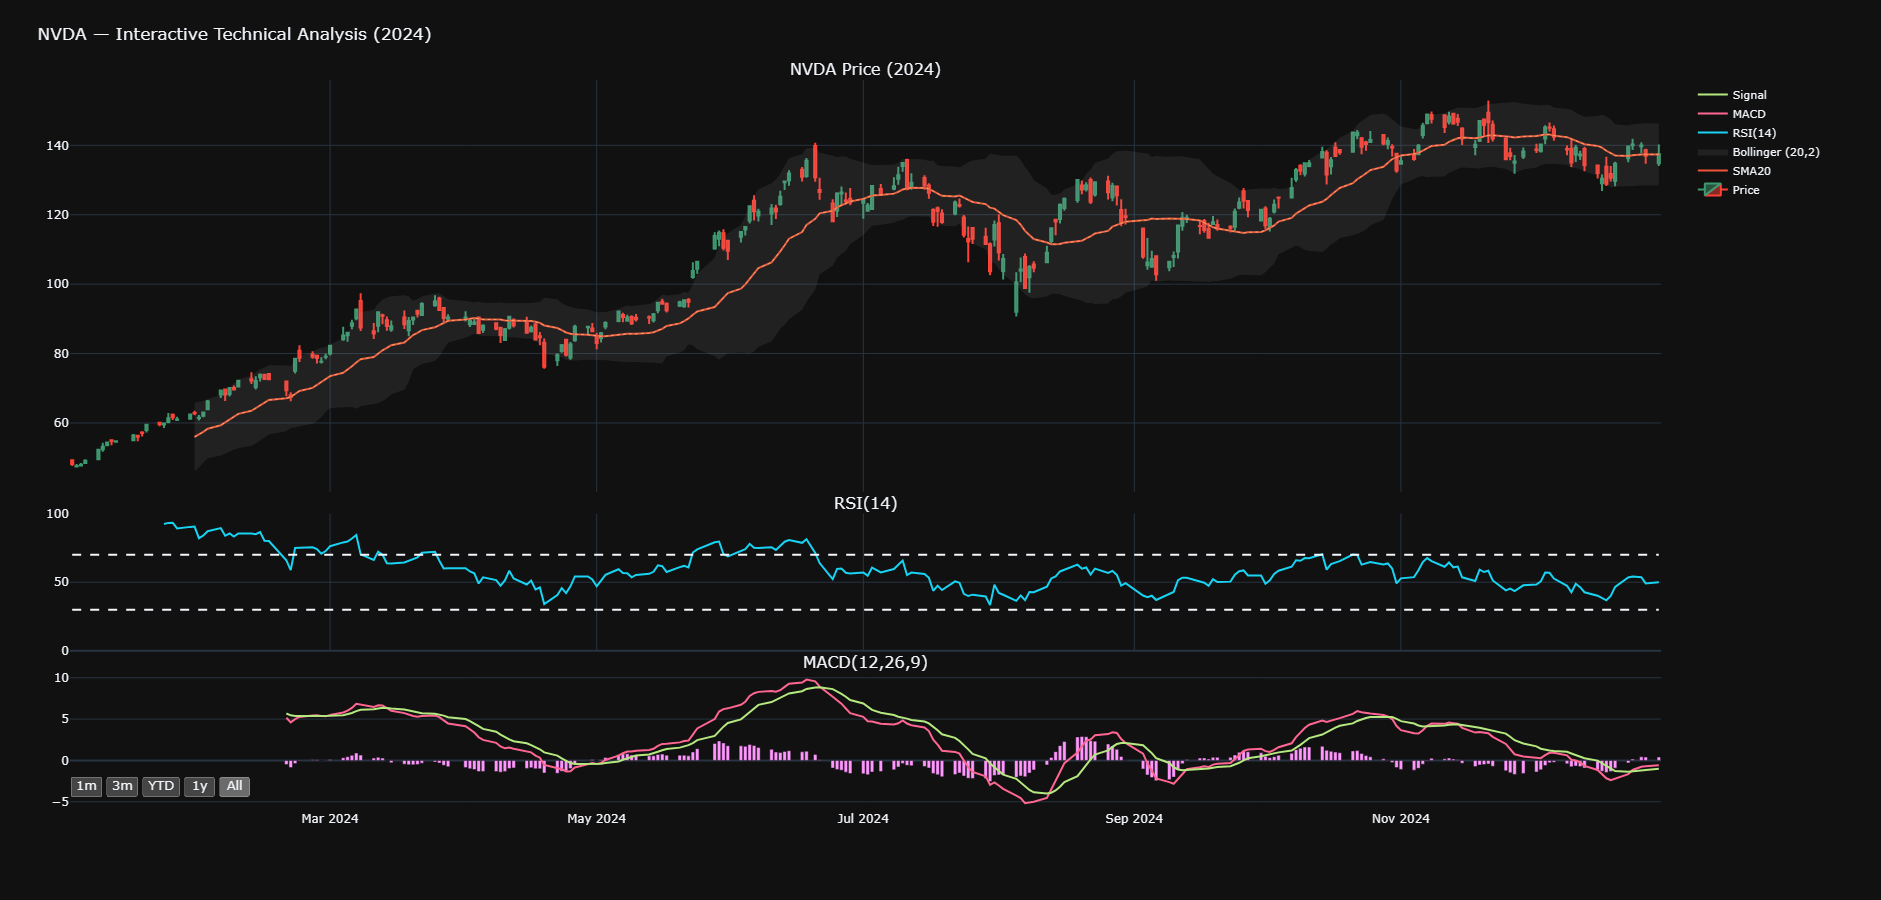Click the 'Nov 2024' x-axis label

[x=1400, y=818]
